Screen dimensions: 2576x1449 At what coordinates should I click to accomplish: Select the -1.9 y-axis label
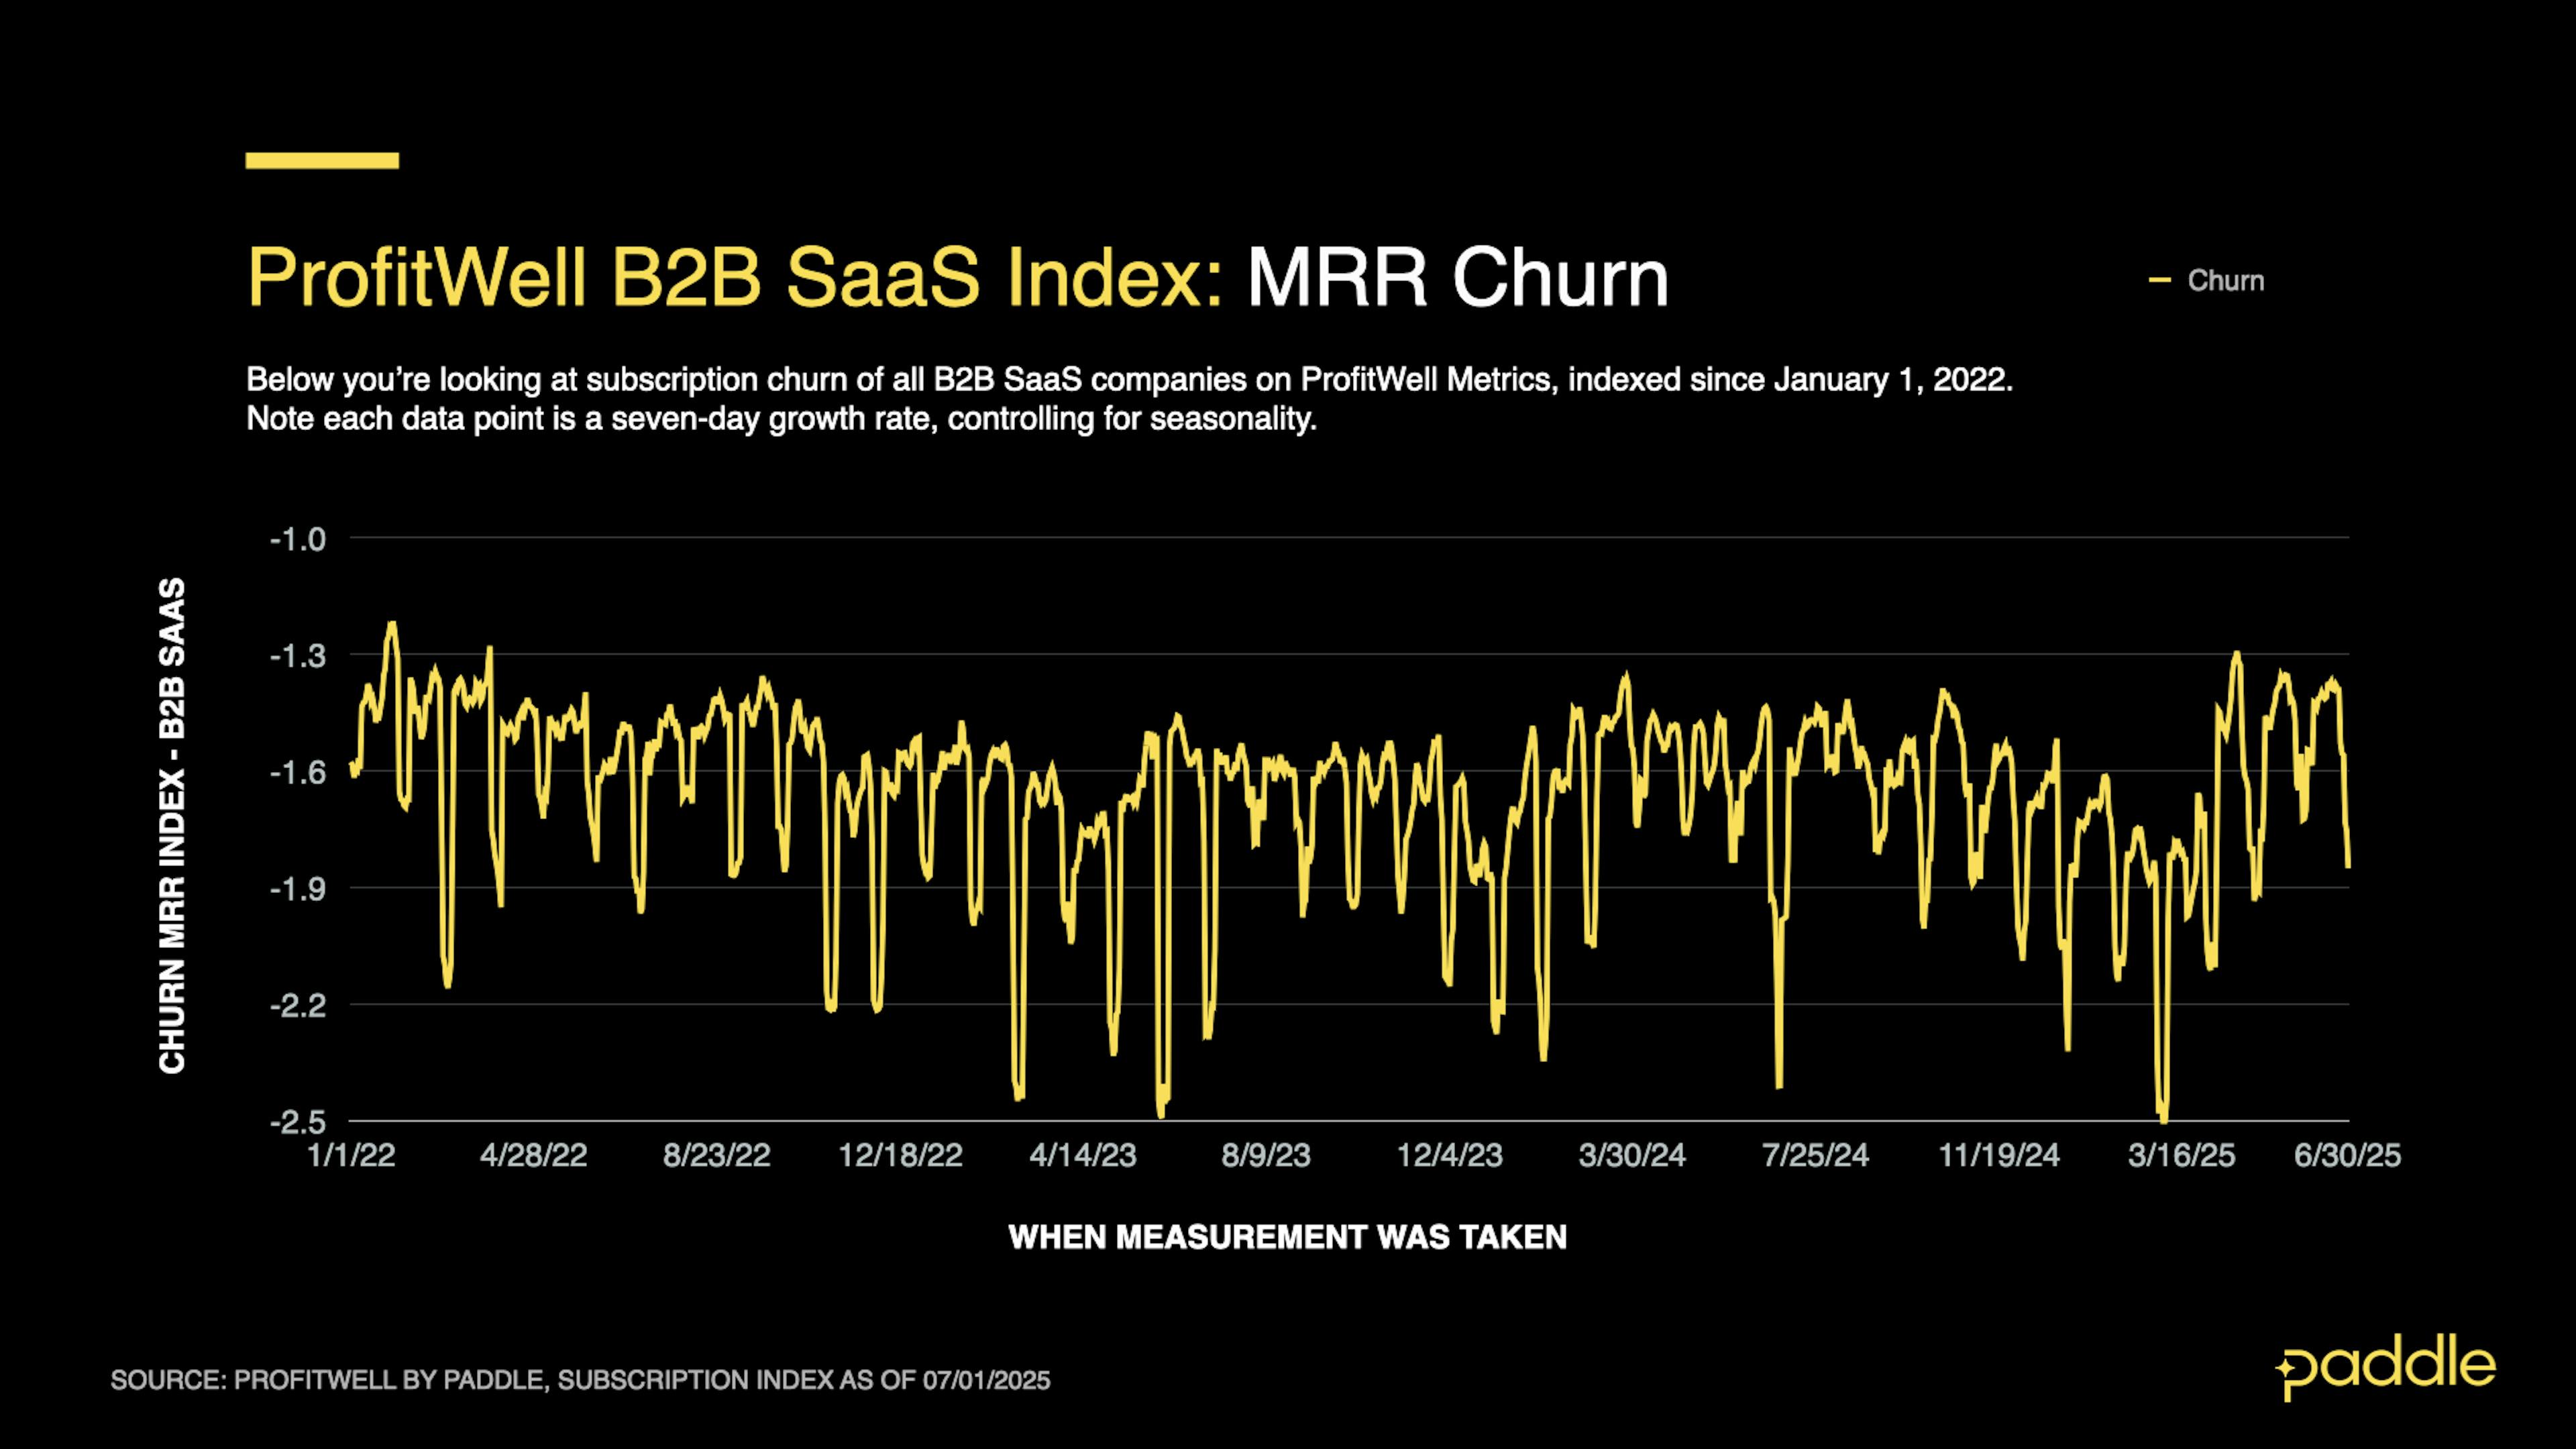[298, 889]
